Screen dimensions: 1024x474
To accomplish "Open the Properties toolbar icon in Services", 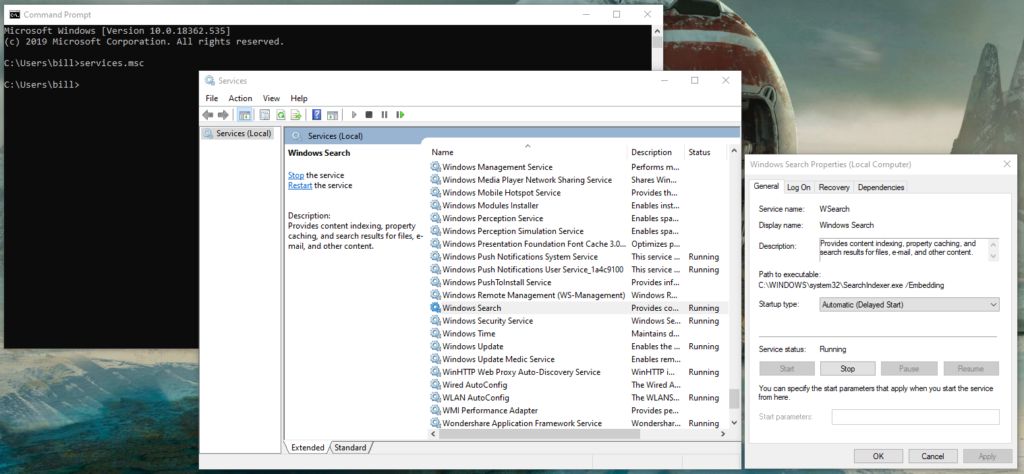I will (264, 115).
